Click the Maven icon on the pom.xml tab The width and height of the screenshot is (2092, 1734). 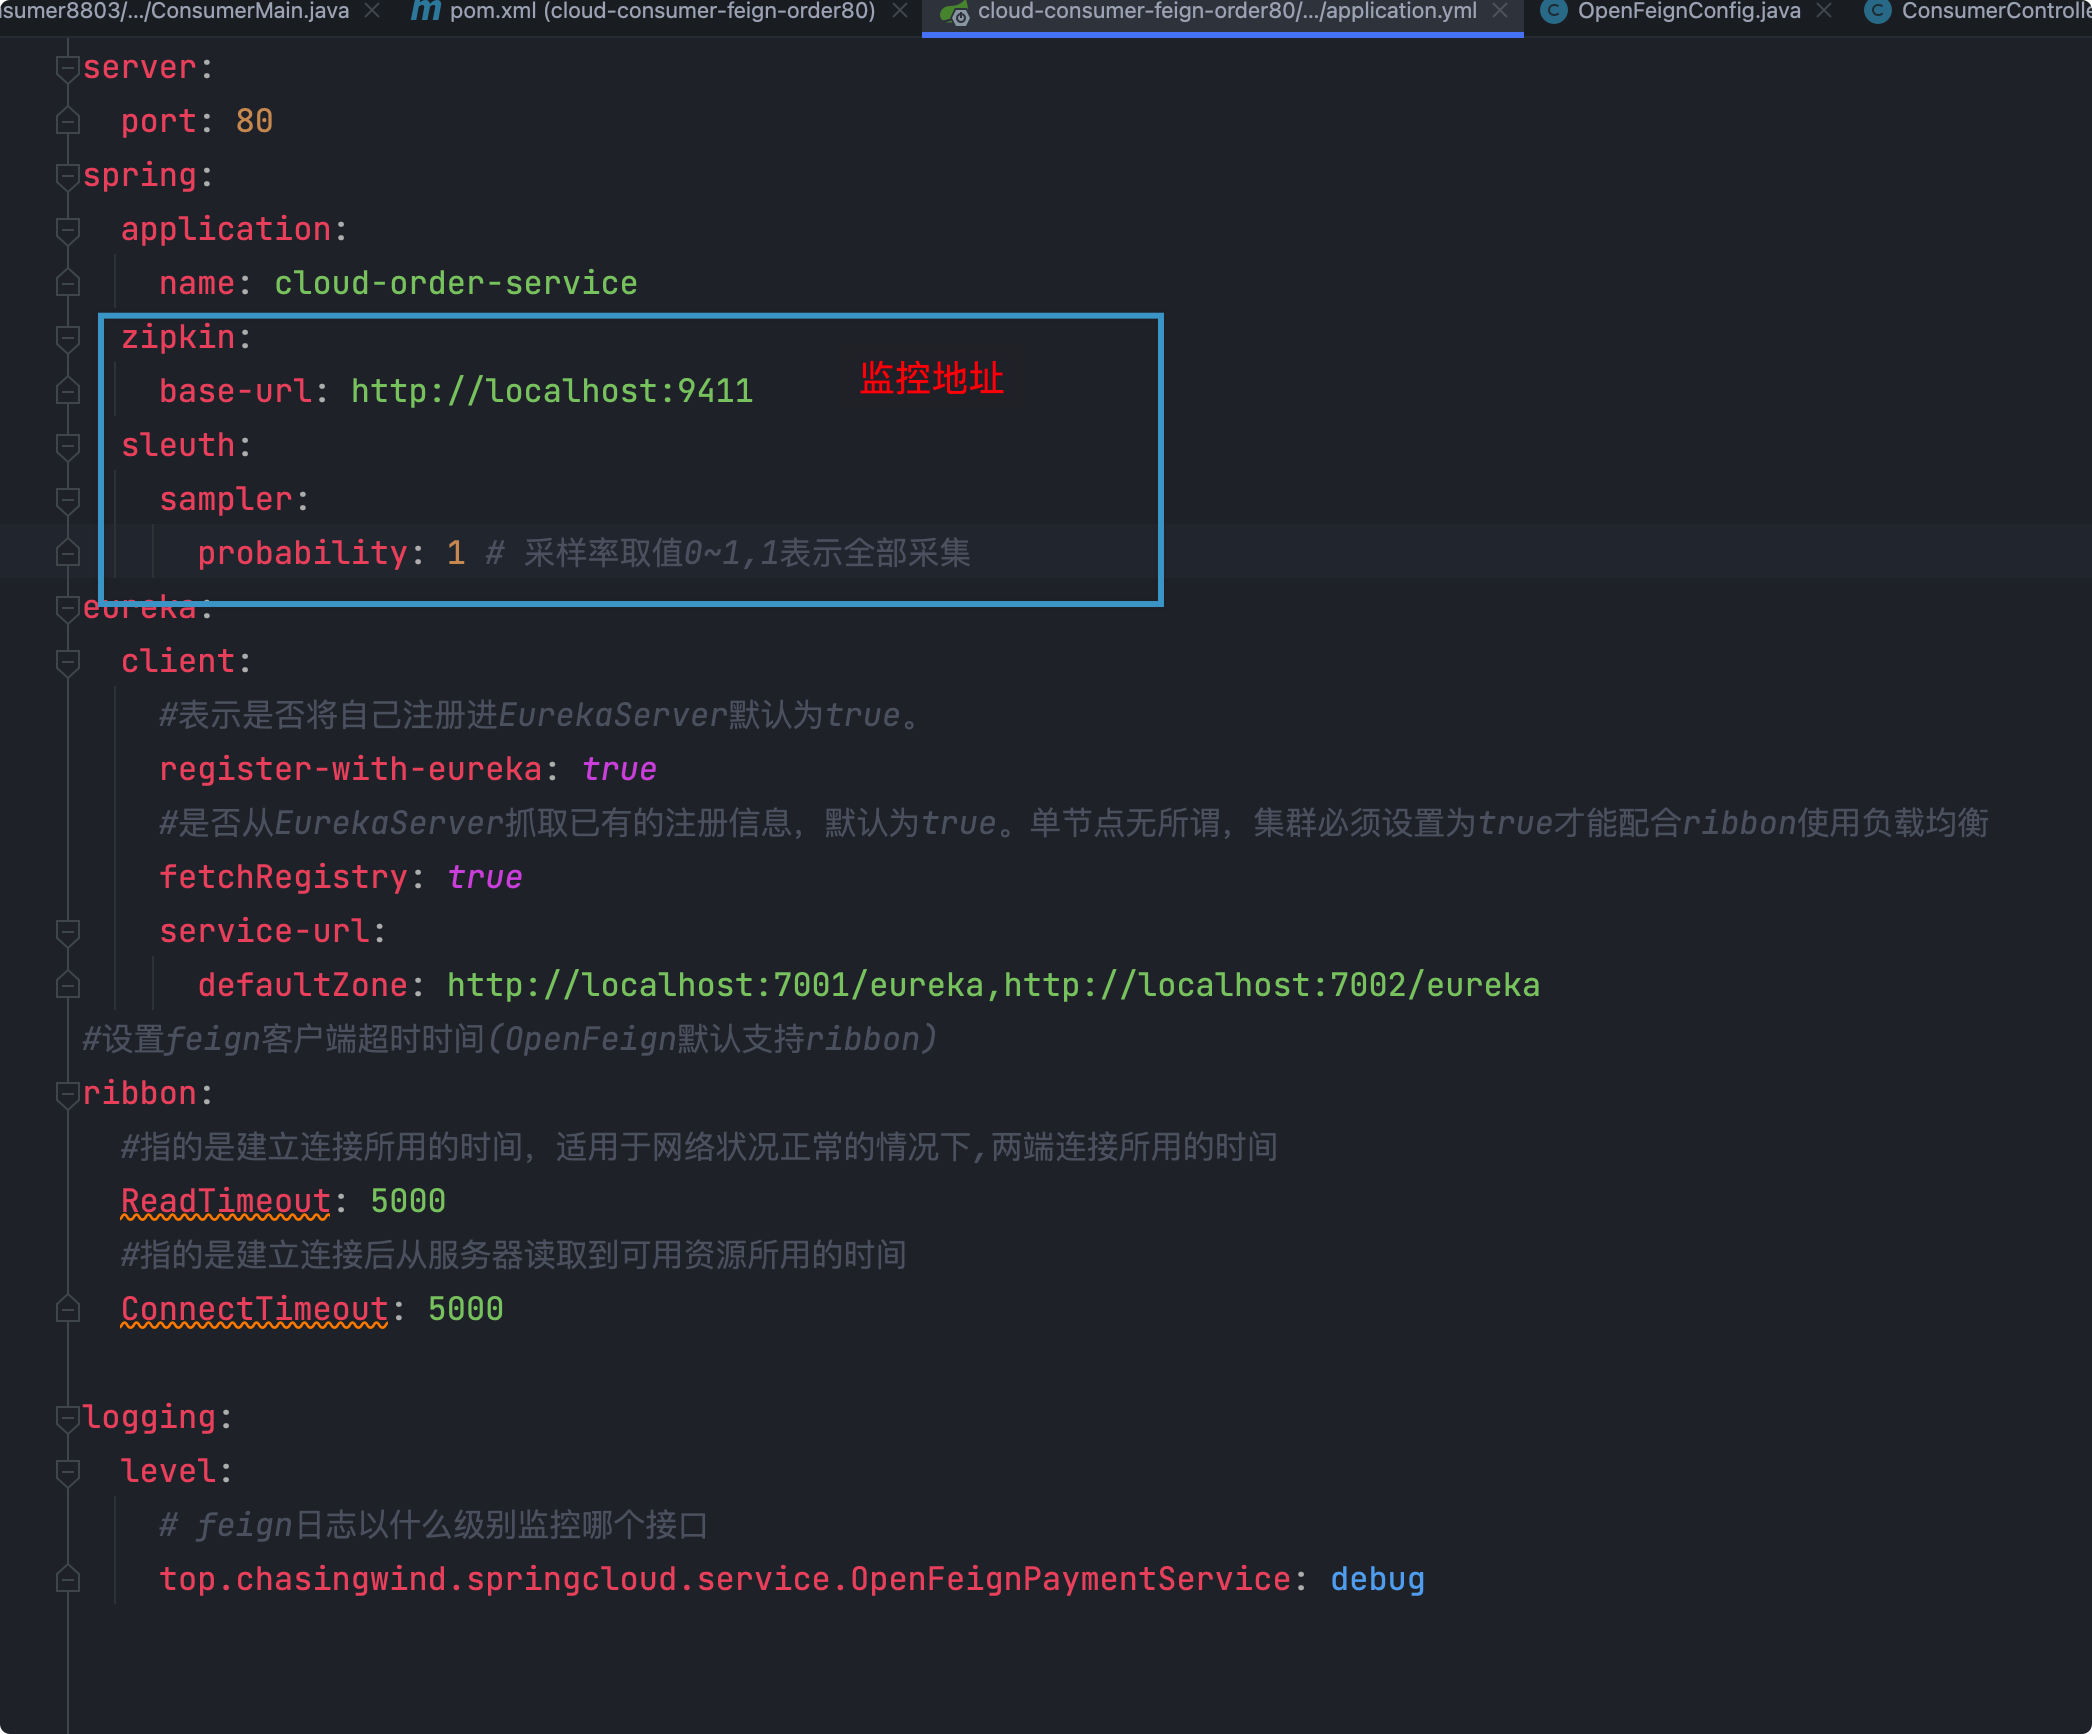(425, 11)
